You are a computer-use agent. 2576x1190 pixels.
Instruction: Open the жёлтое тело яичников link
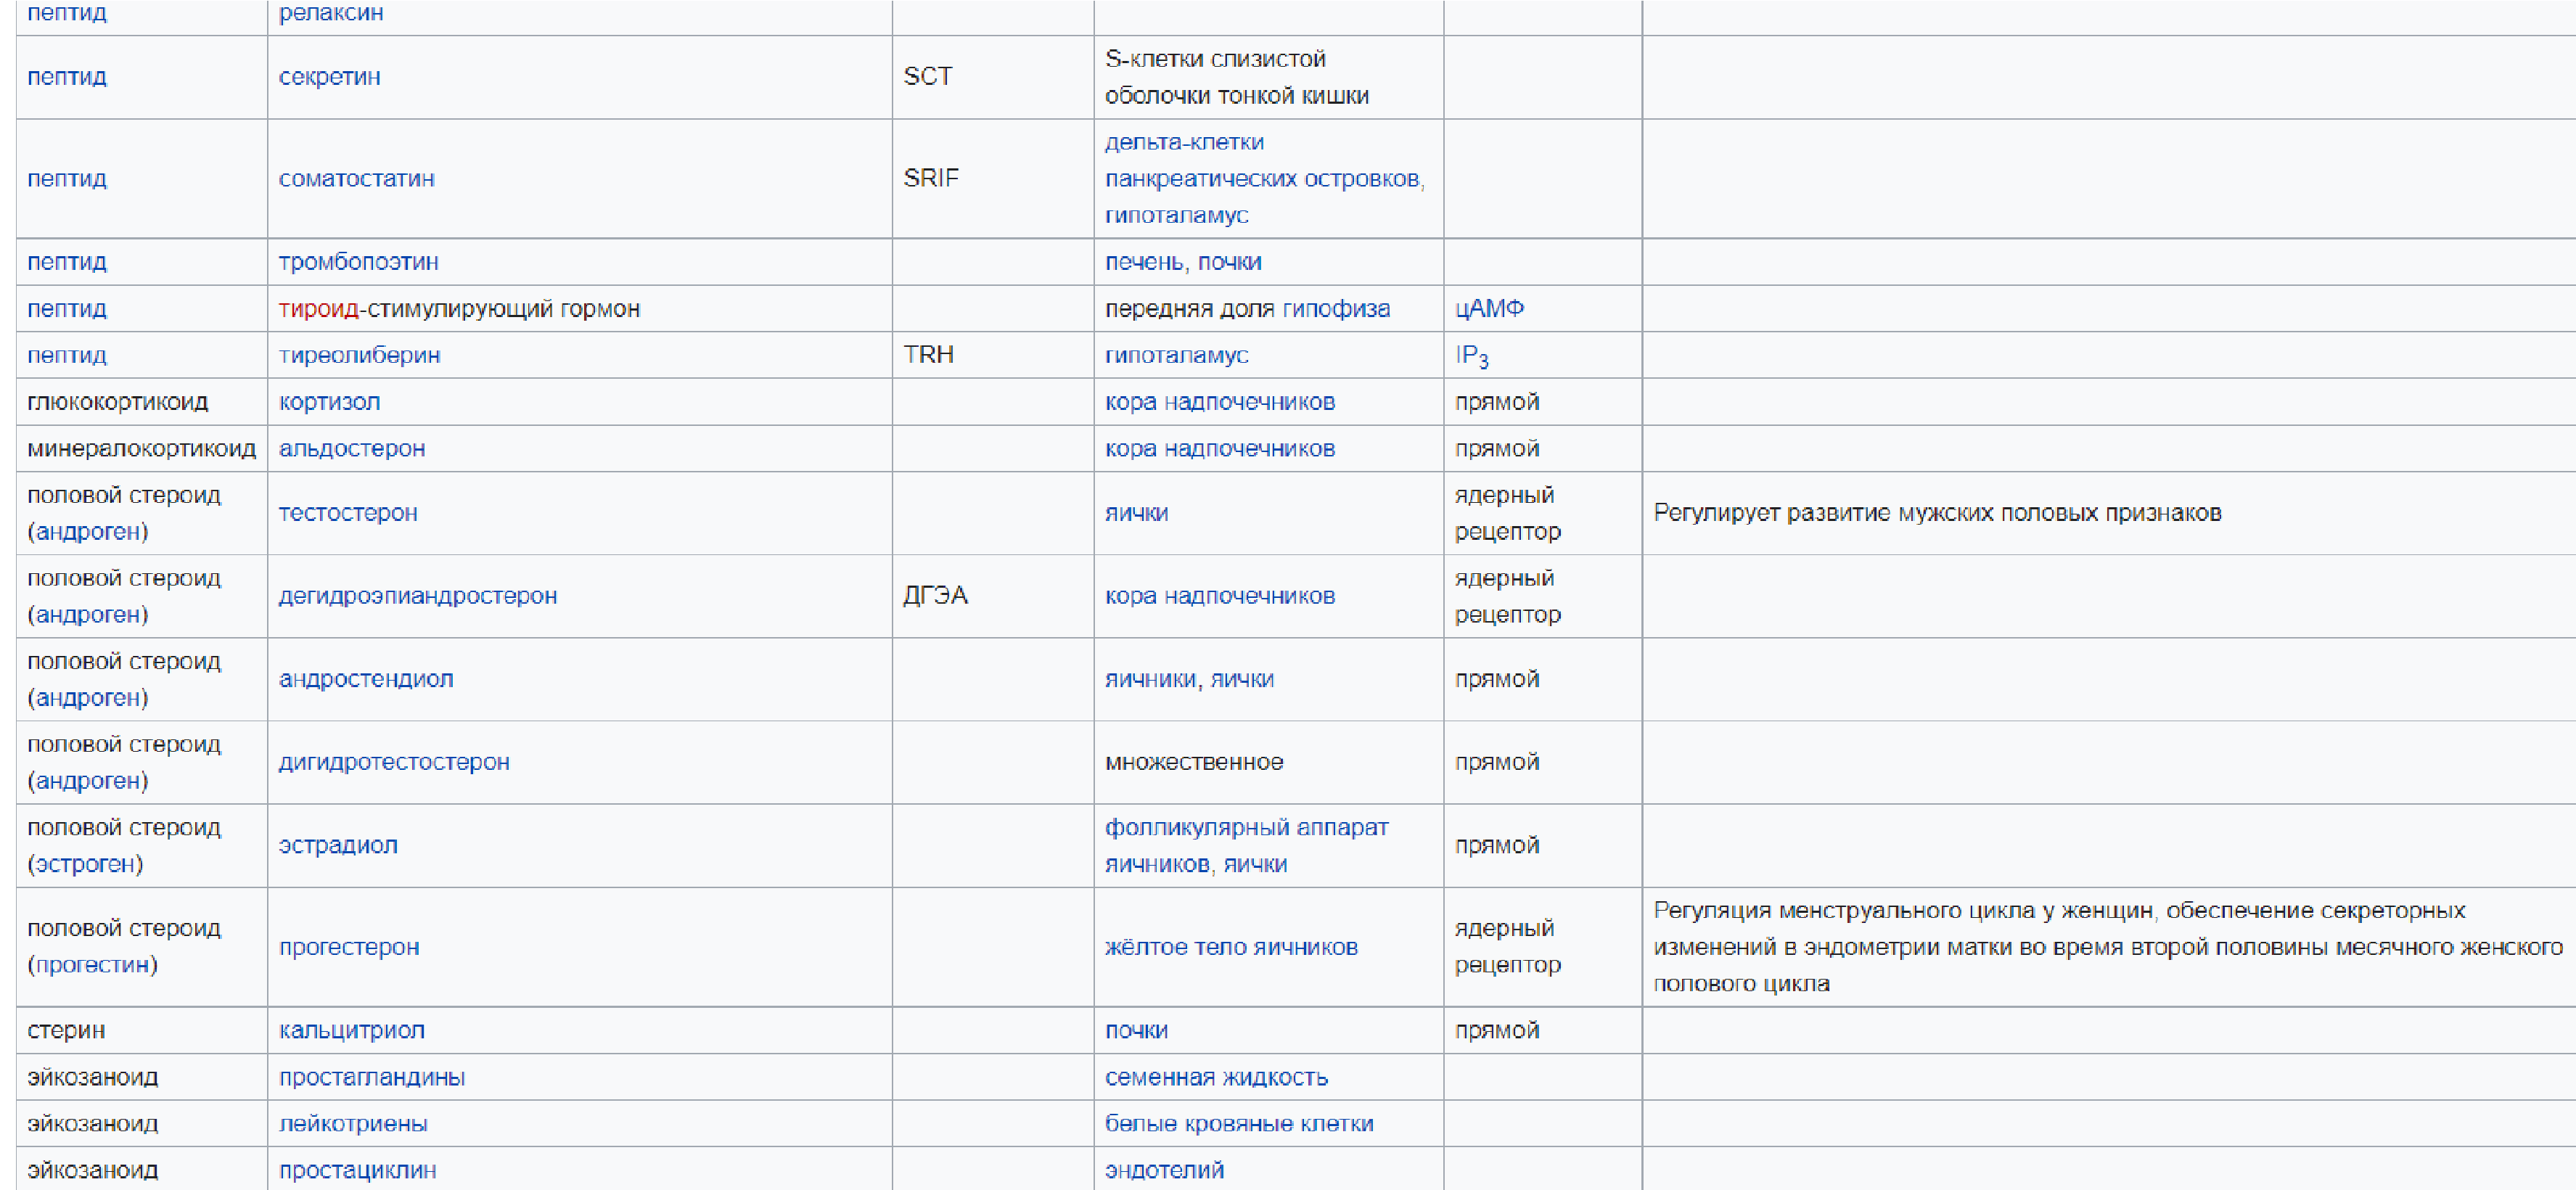(1230, 947)
